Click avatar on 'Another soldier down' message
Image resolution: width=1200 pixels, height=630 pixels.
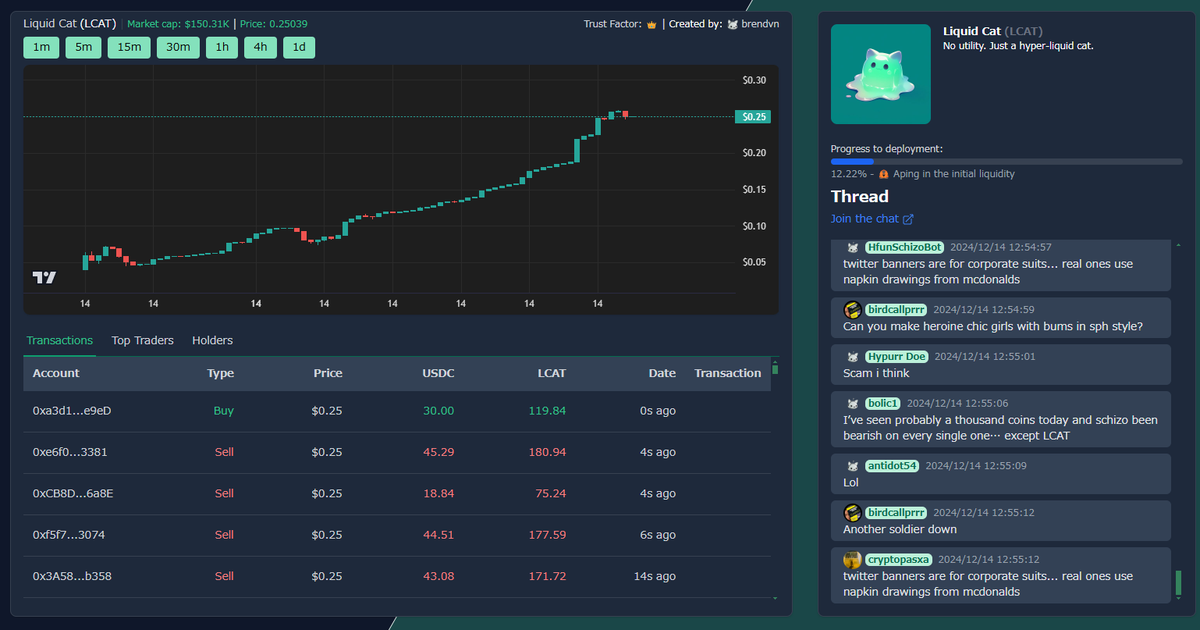[852, 512]
